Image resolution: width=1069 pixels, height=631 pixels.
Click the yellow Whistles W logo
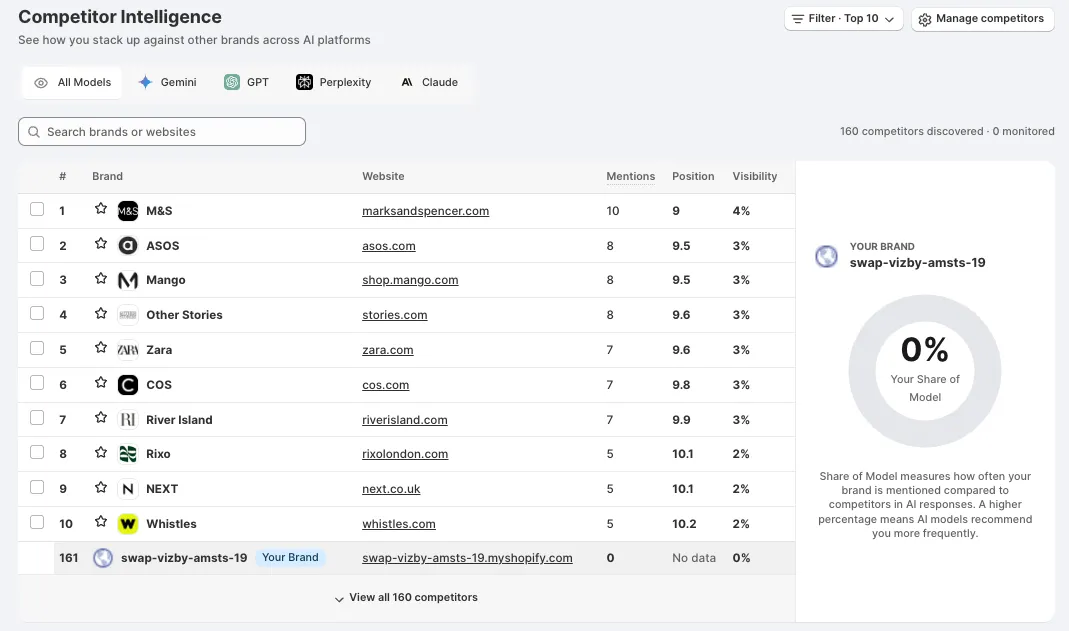pos(127,523)
